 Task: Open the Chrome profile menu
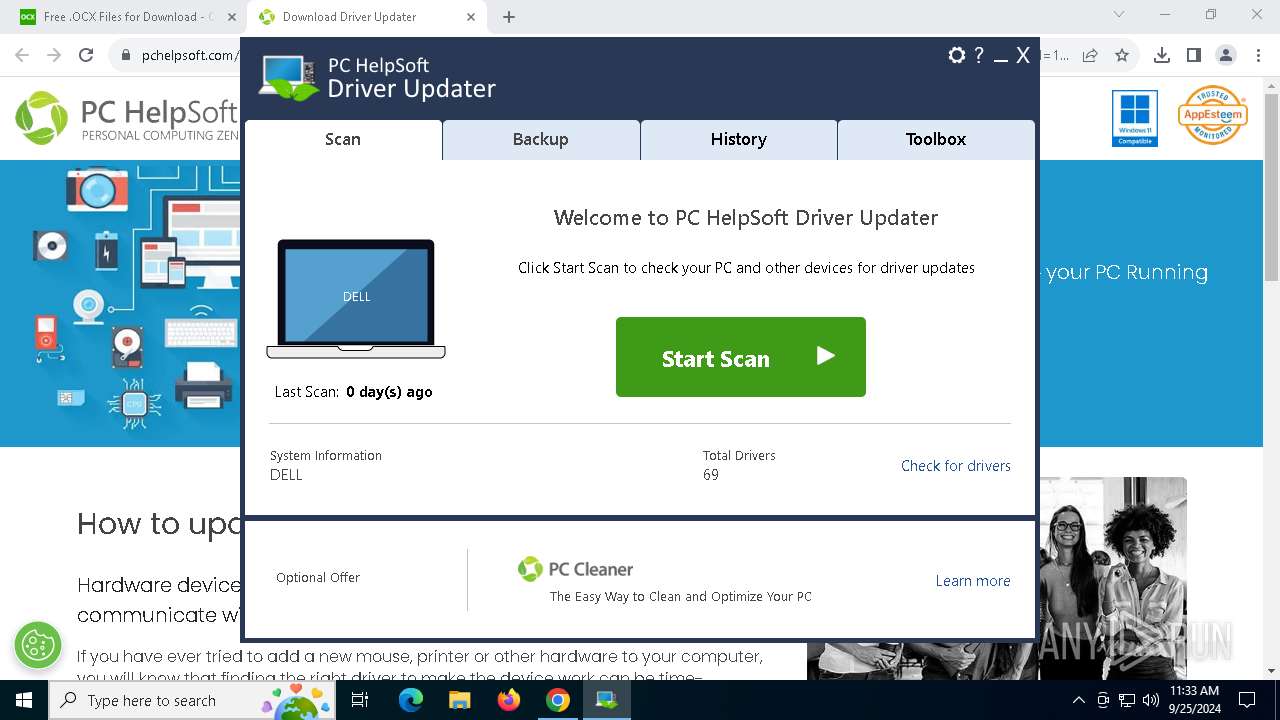(x=1226, y=56)
